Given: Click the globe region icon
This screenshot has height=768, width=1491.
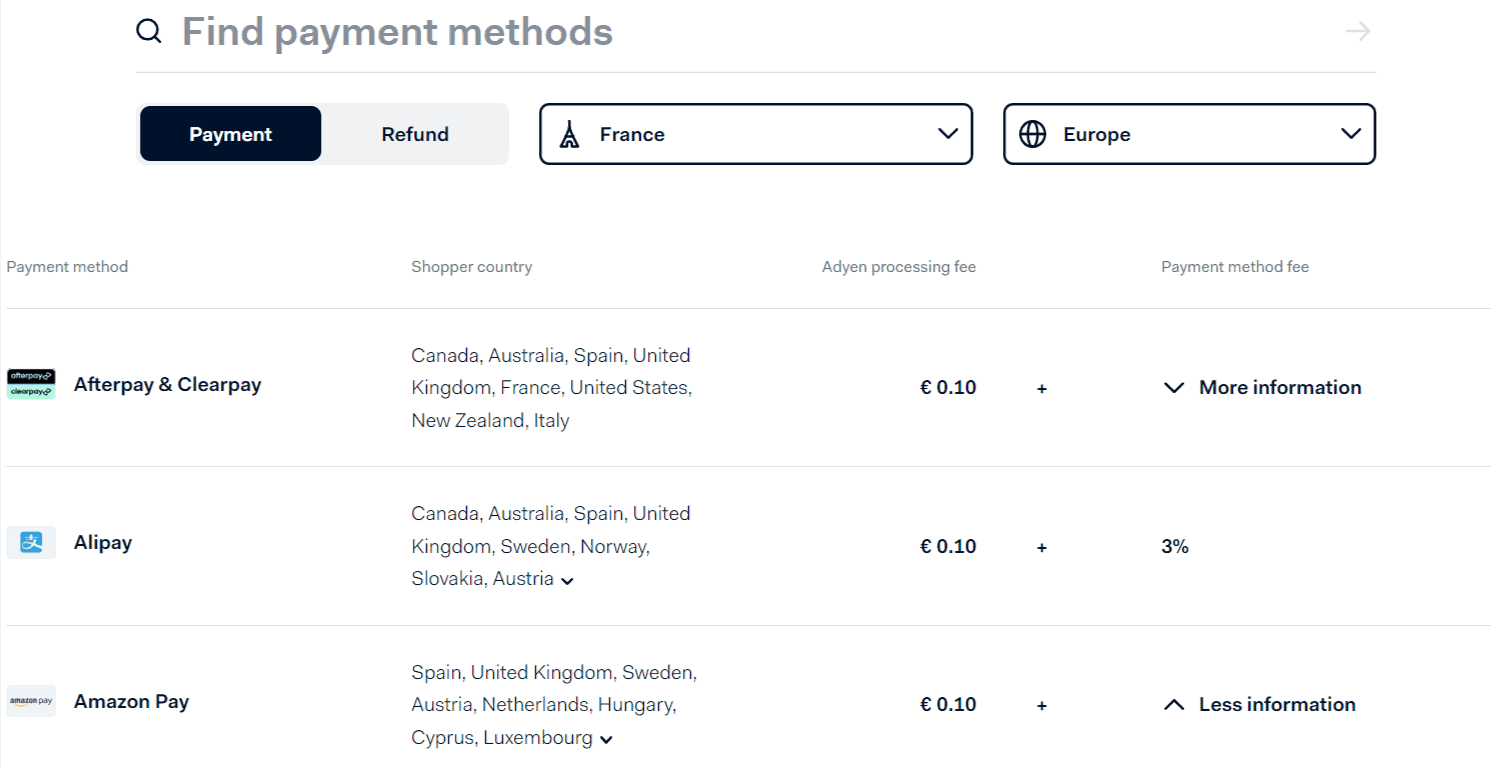Looking at the screenshot, I should click(1032, 133).
